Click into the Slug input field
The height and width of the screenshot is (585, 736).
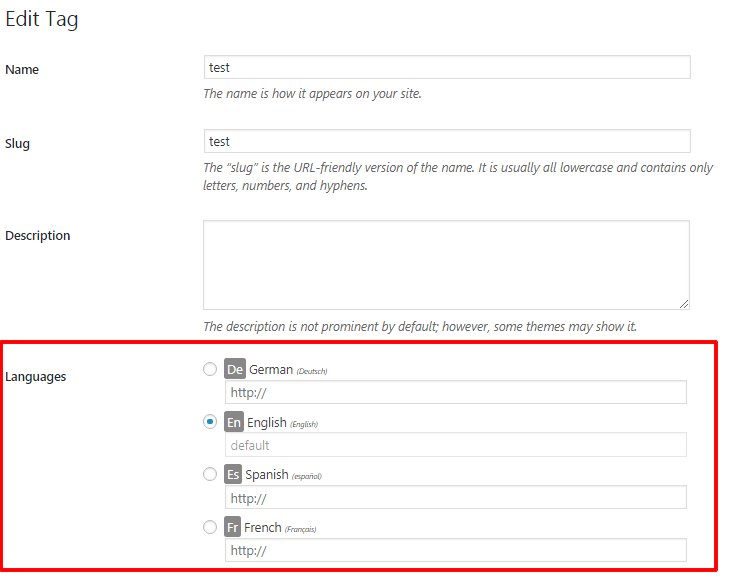[x=446, y=141]
